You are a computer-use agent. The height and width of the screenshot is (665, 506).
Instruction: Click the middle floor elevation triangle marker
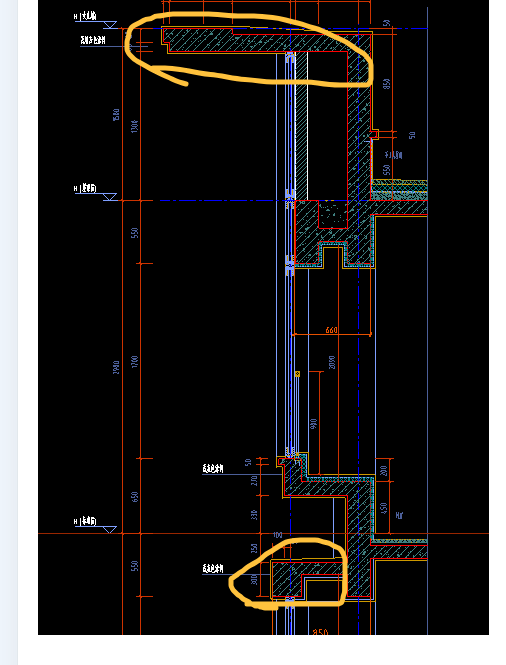coord(110,197)
